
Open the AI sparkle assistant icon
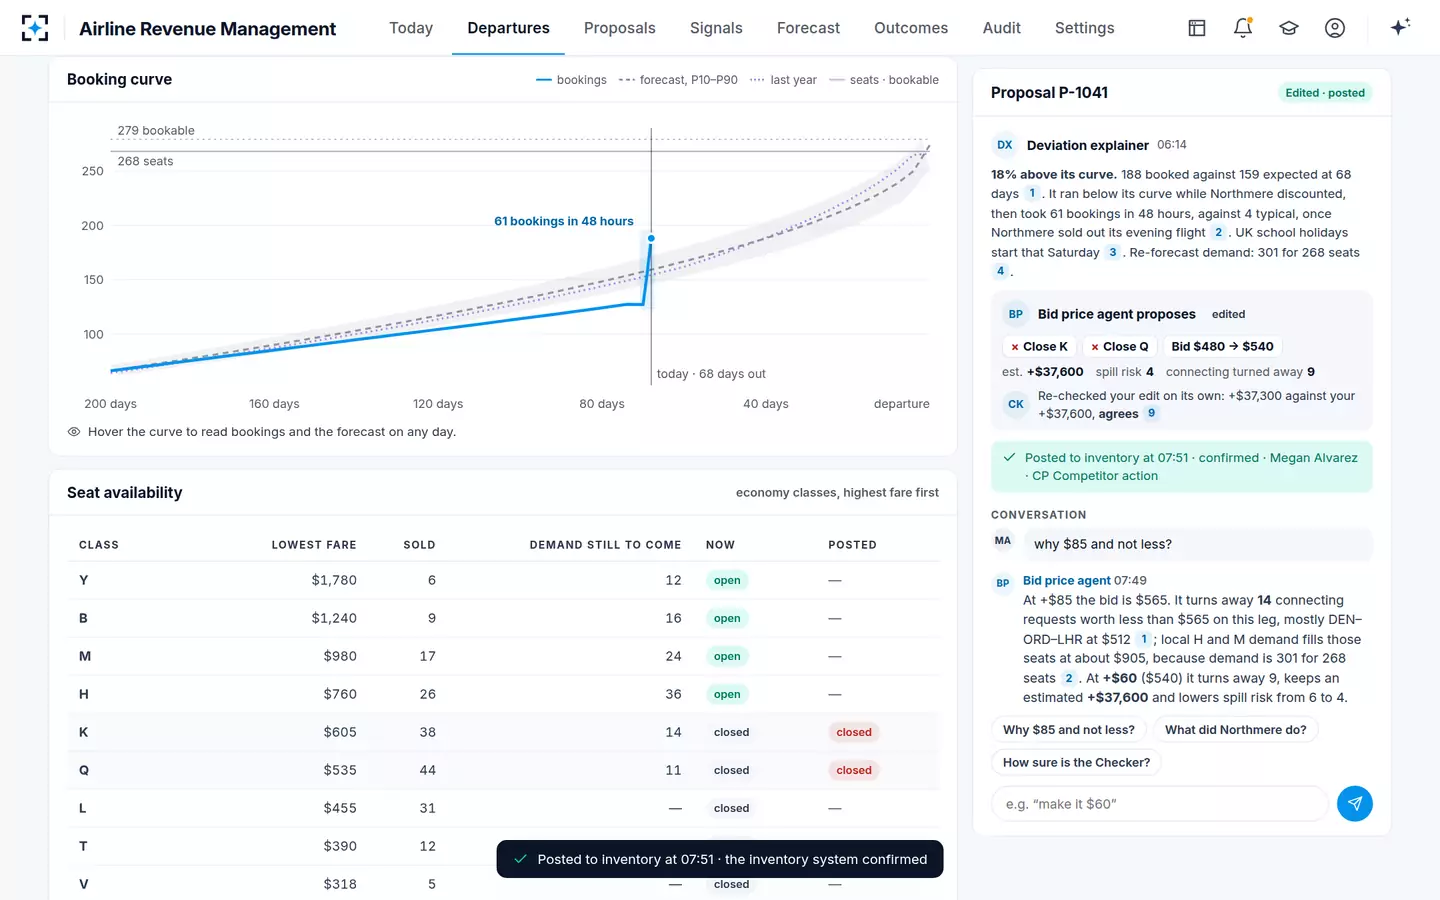[x=1400, y=27]
